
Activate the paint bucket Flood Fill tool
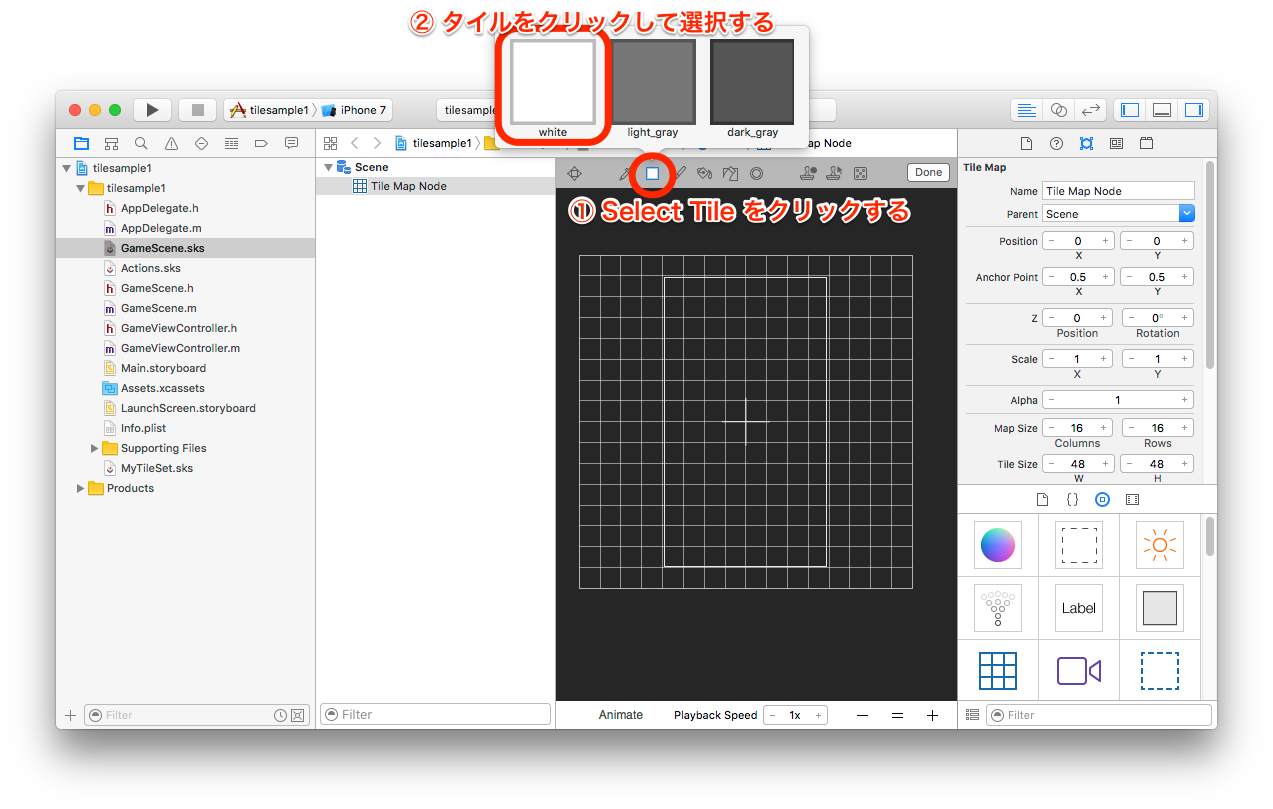point(703,173)
